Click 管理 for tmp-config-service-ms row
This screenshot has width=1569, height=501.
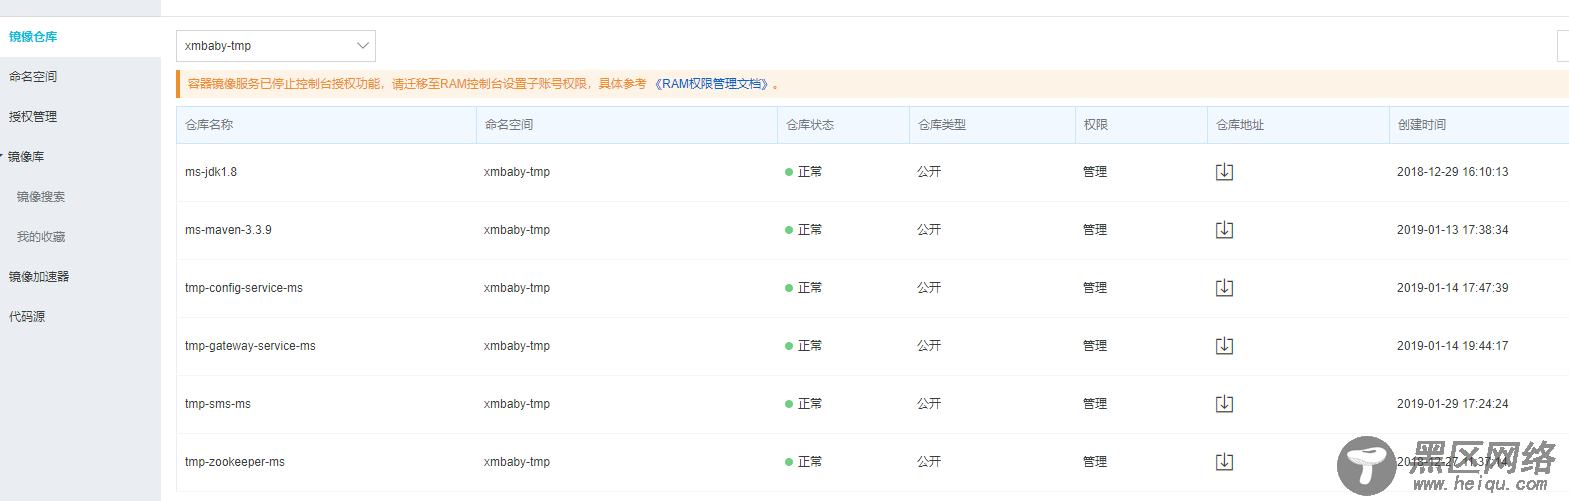(x=1095, y=288)
